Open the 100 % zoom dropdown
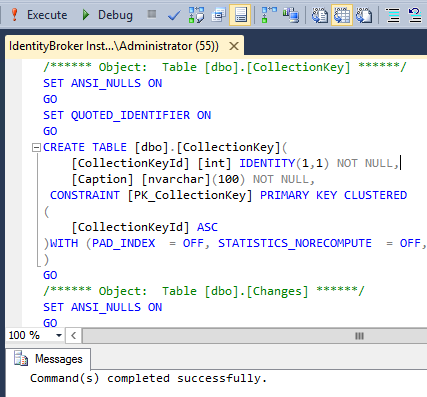 pyautogui.click(x=59, y=335)
